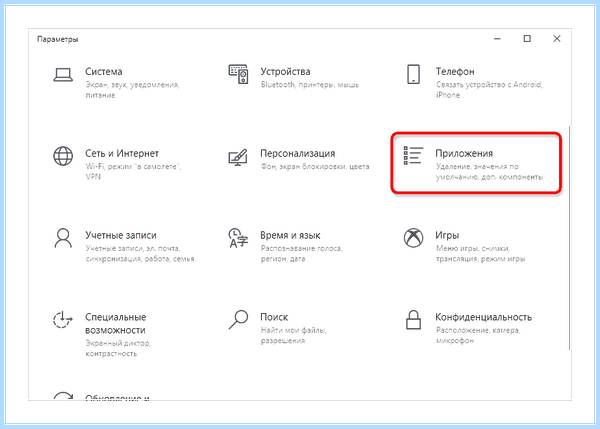
Task: Click the text 'Фон, экран блокировки, цвета'
Action: pos(315,166)
